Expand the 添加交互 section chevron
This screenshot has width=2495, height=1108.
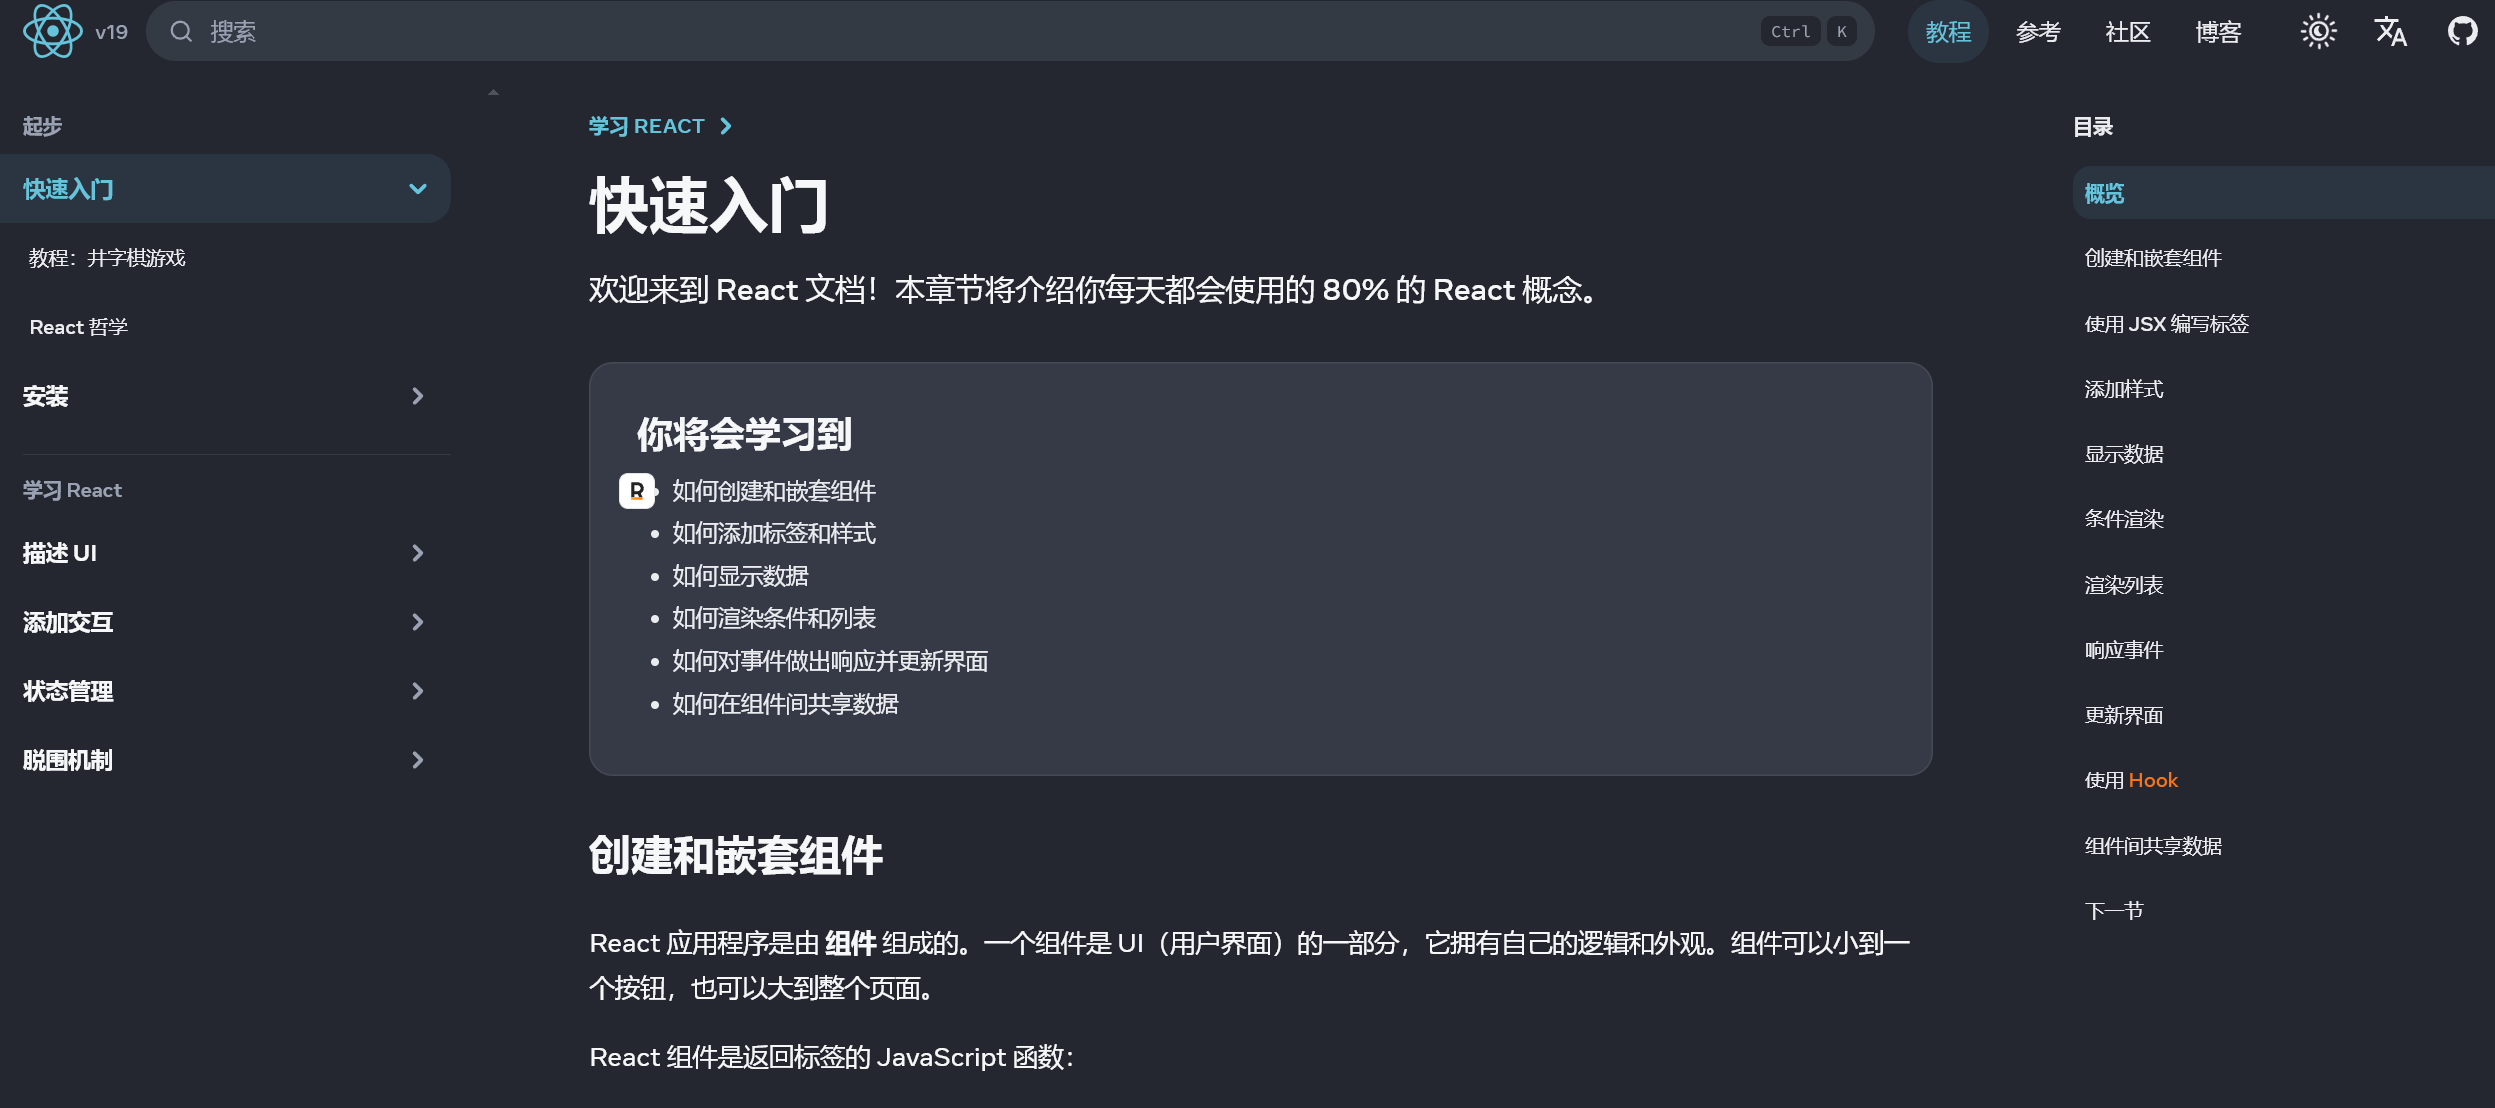tap(418, 622)
